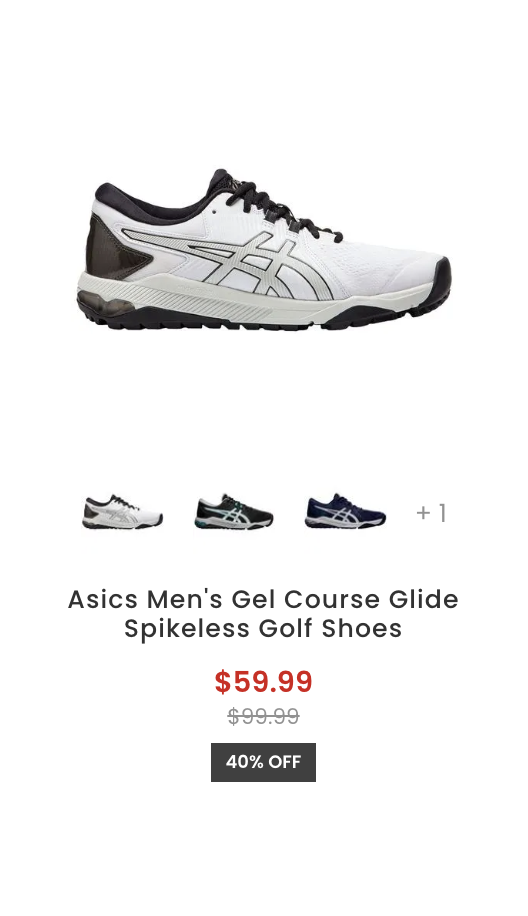528x916 pixels.
Task: Choose the navy blue shoe color thumbnail
Action: (345, 512)
